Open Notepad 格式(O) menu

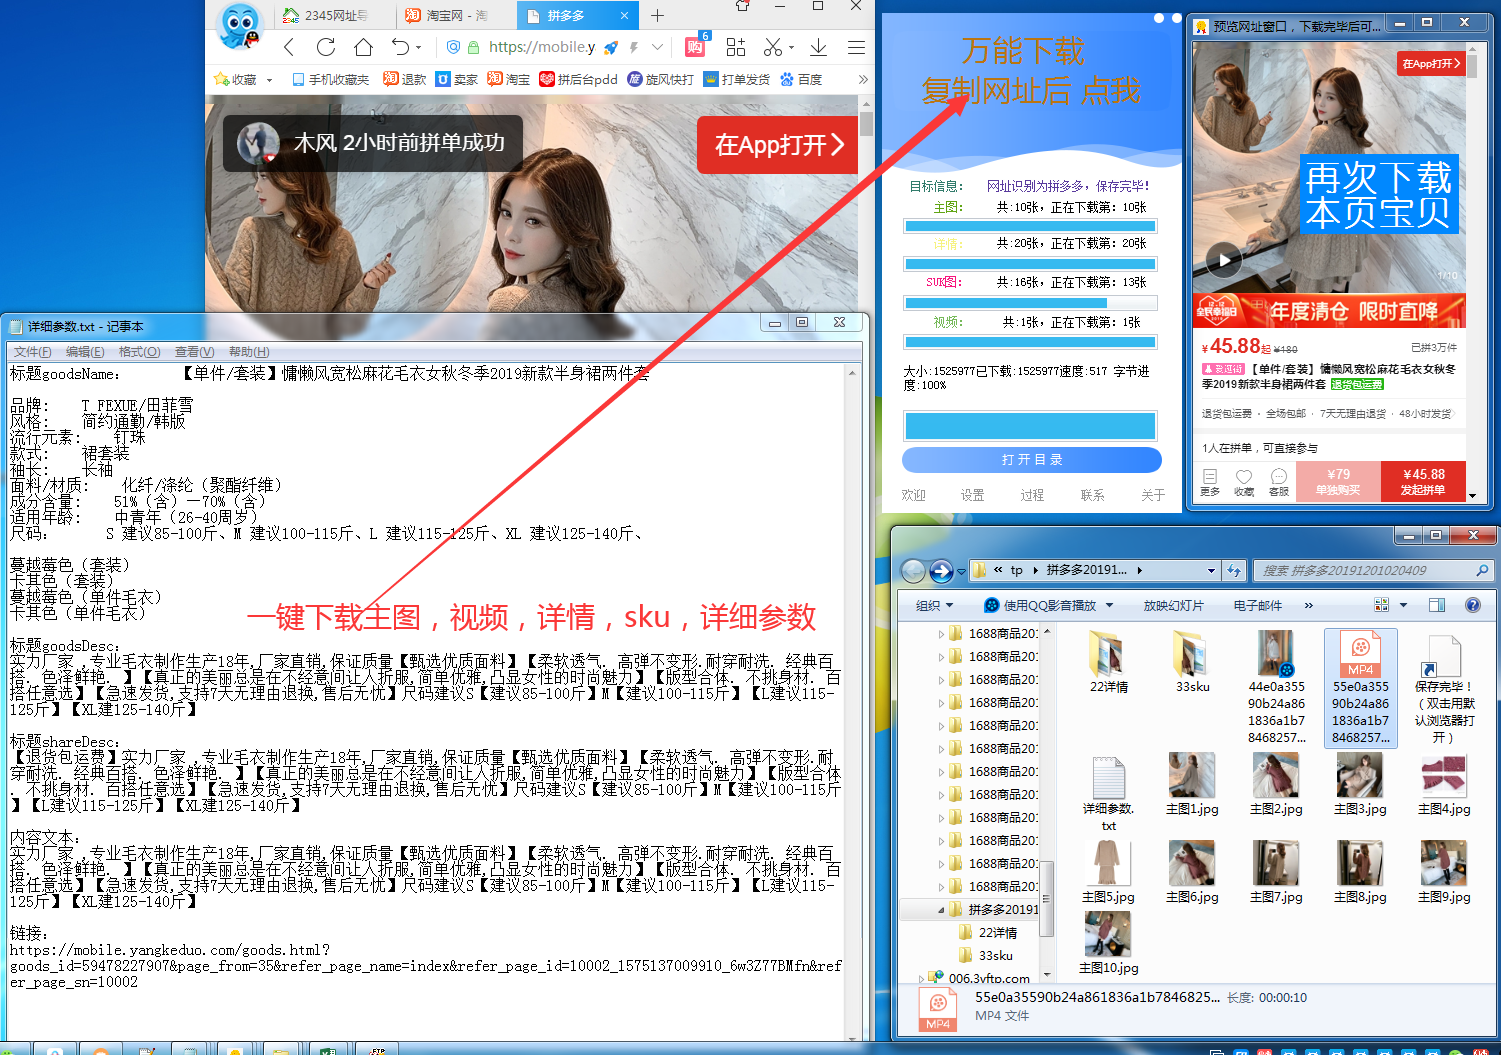point(139,352)
